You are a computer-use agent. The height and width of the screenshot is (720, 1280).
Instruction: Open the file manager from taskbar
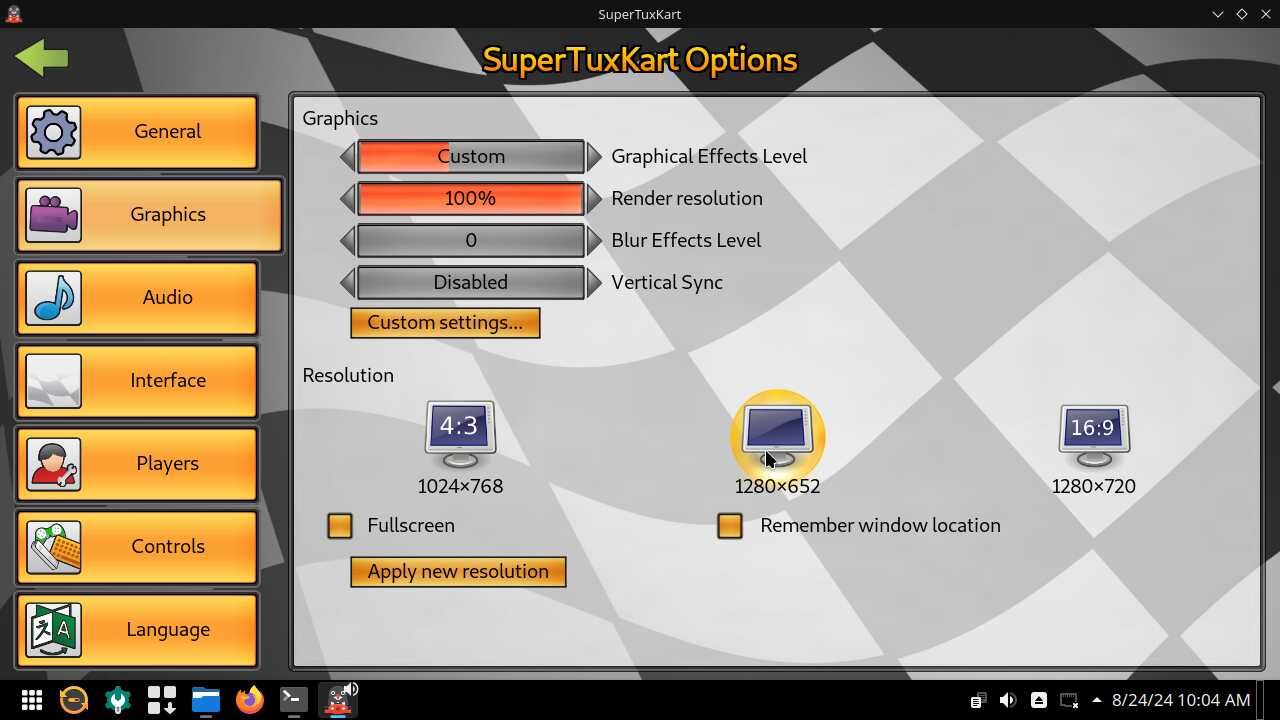click(206, 700)
